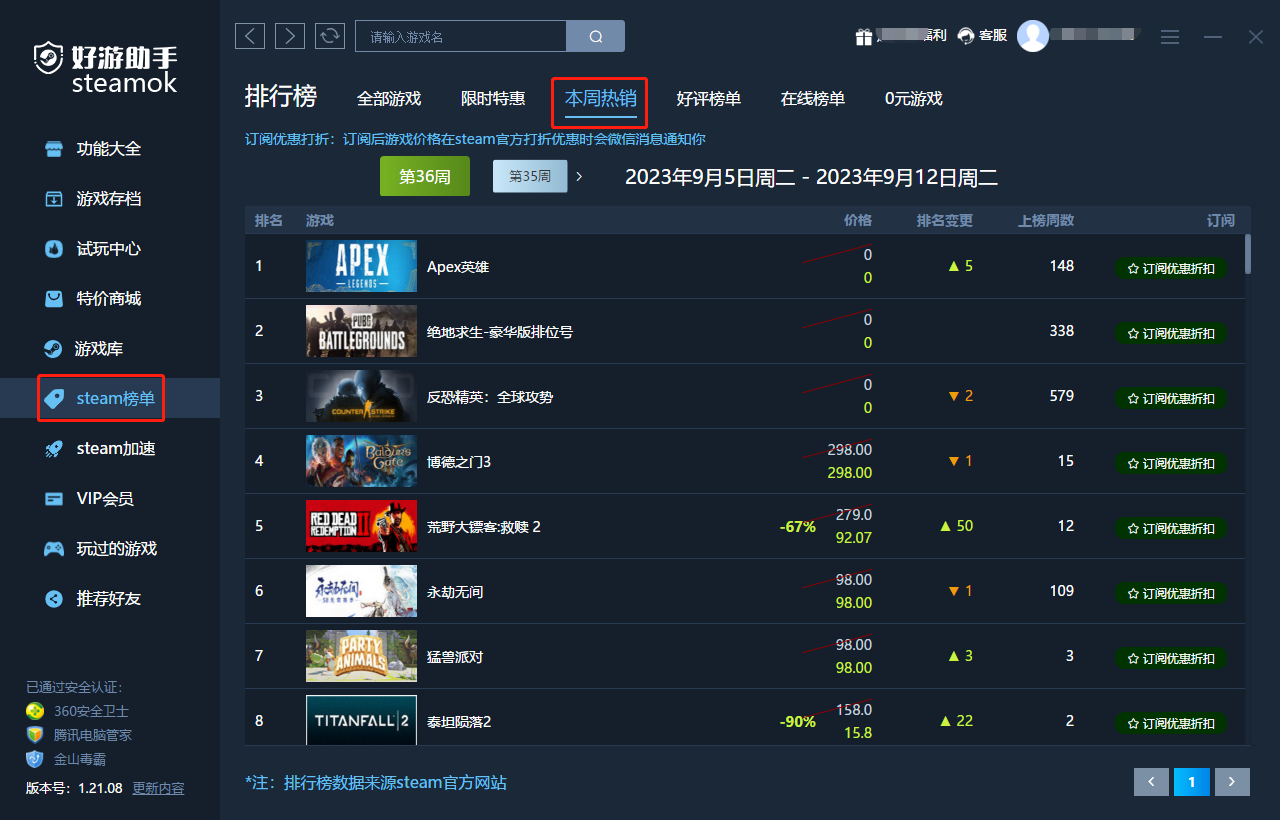Screen dimensions: 1280x820
Task: Select page 1 in pagination
Action: pos(1192,782)
